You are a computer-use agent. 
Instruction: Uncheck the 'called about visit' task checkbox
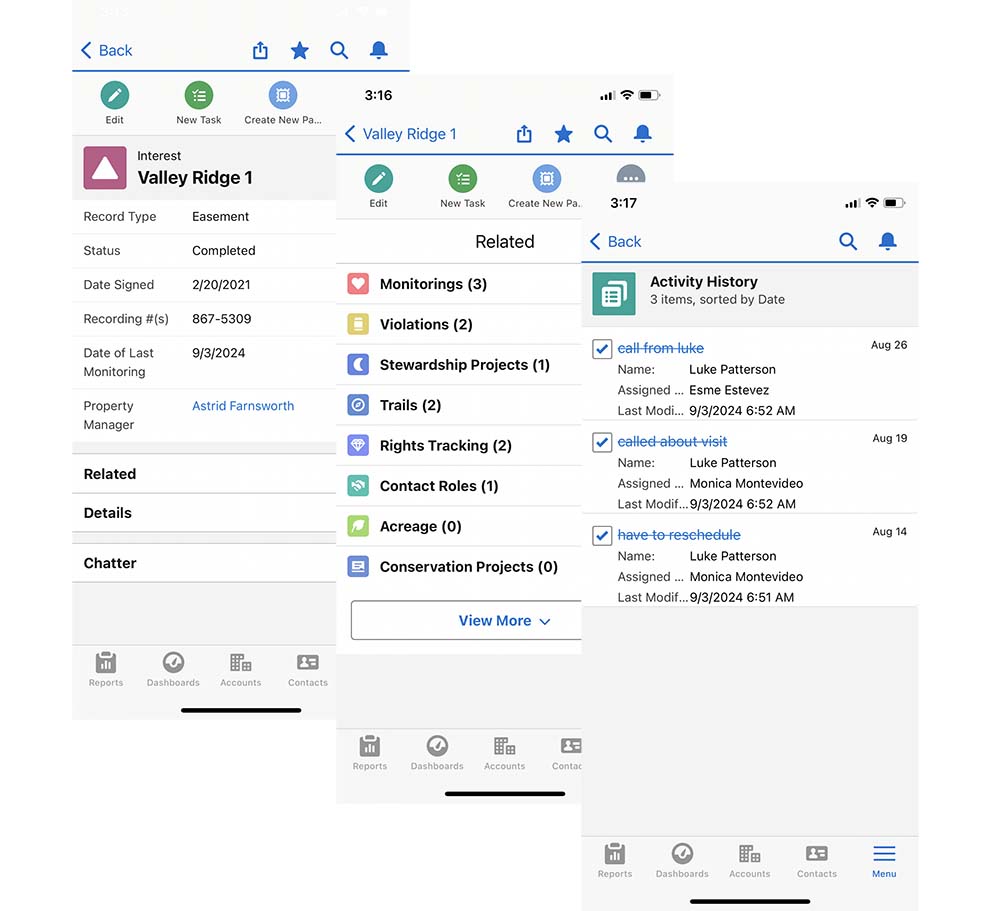[x=602, y=442]
